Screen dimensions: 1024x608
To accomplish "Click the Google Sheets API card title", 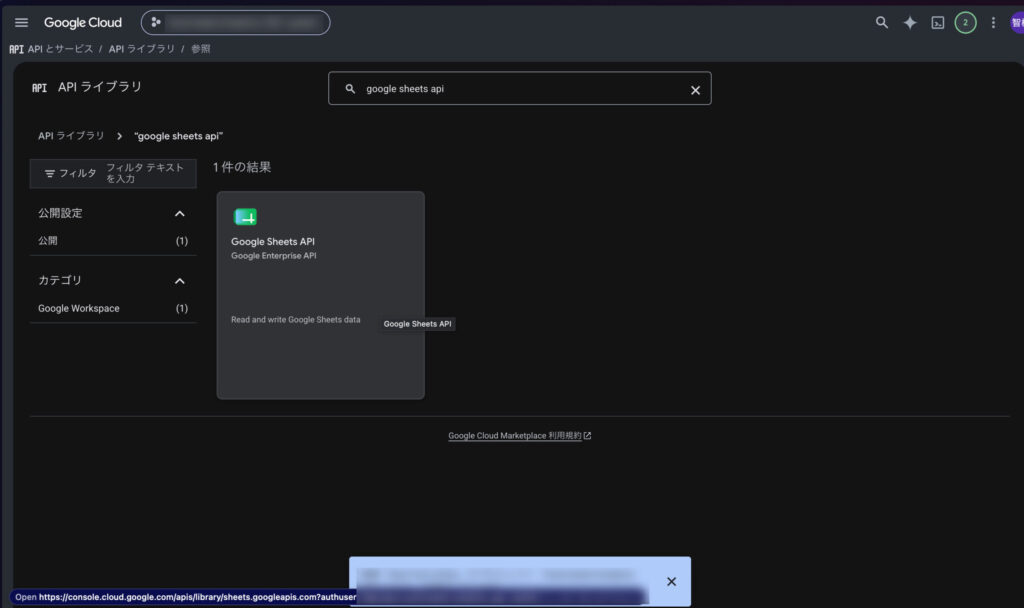I will tap(272, 242).
